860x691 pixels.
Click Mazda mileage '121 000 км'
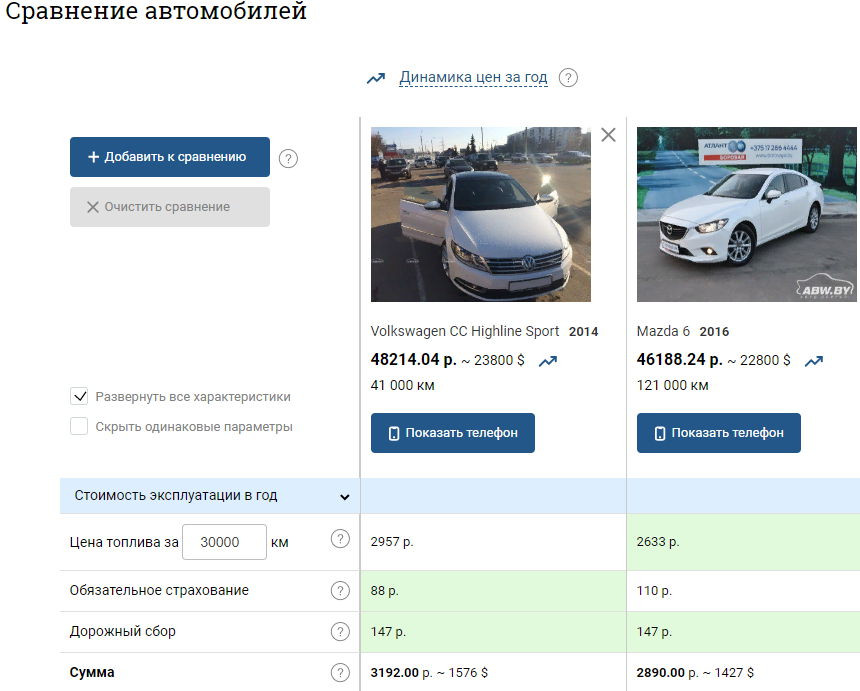[672, 386]
